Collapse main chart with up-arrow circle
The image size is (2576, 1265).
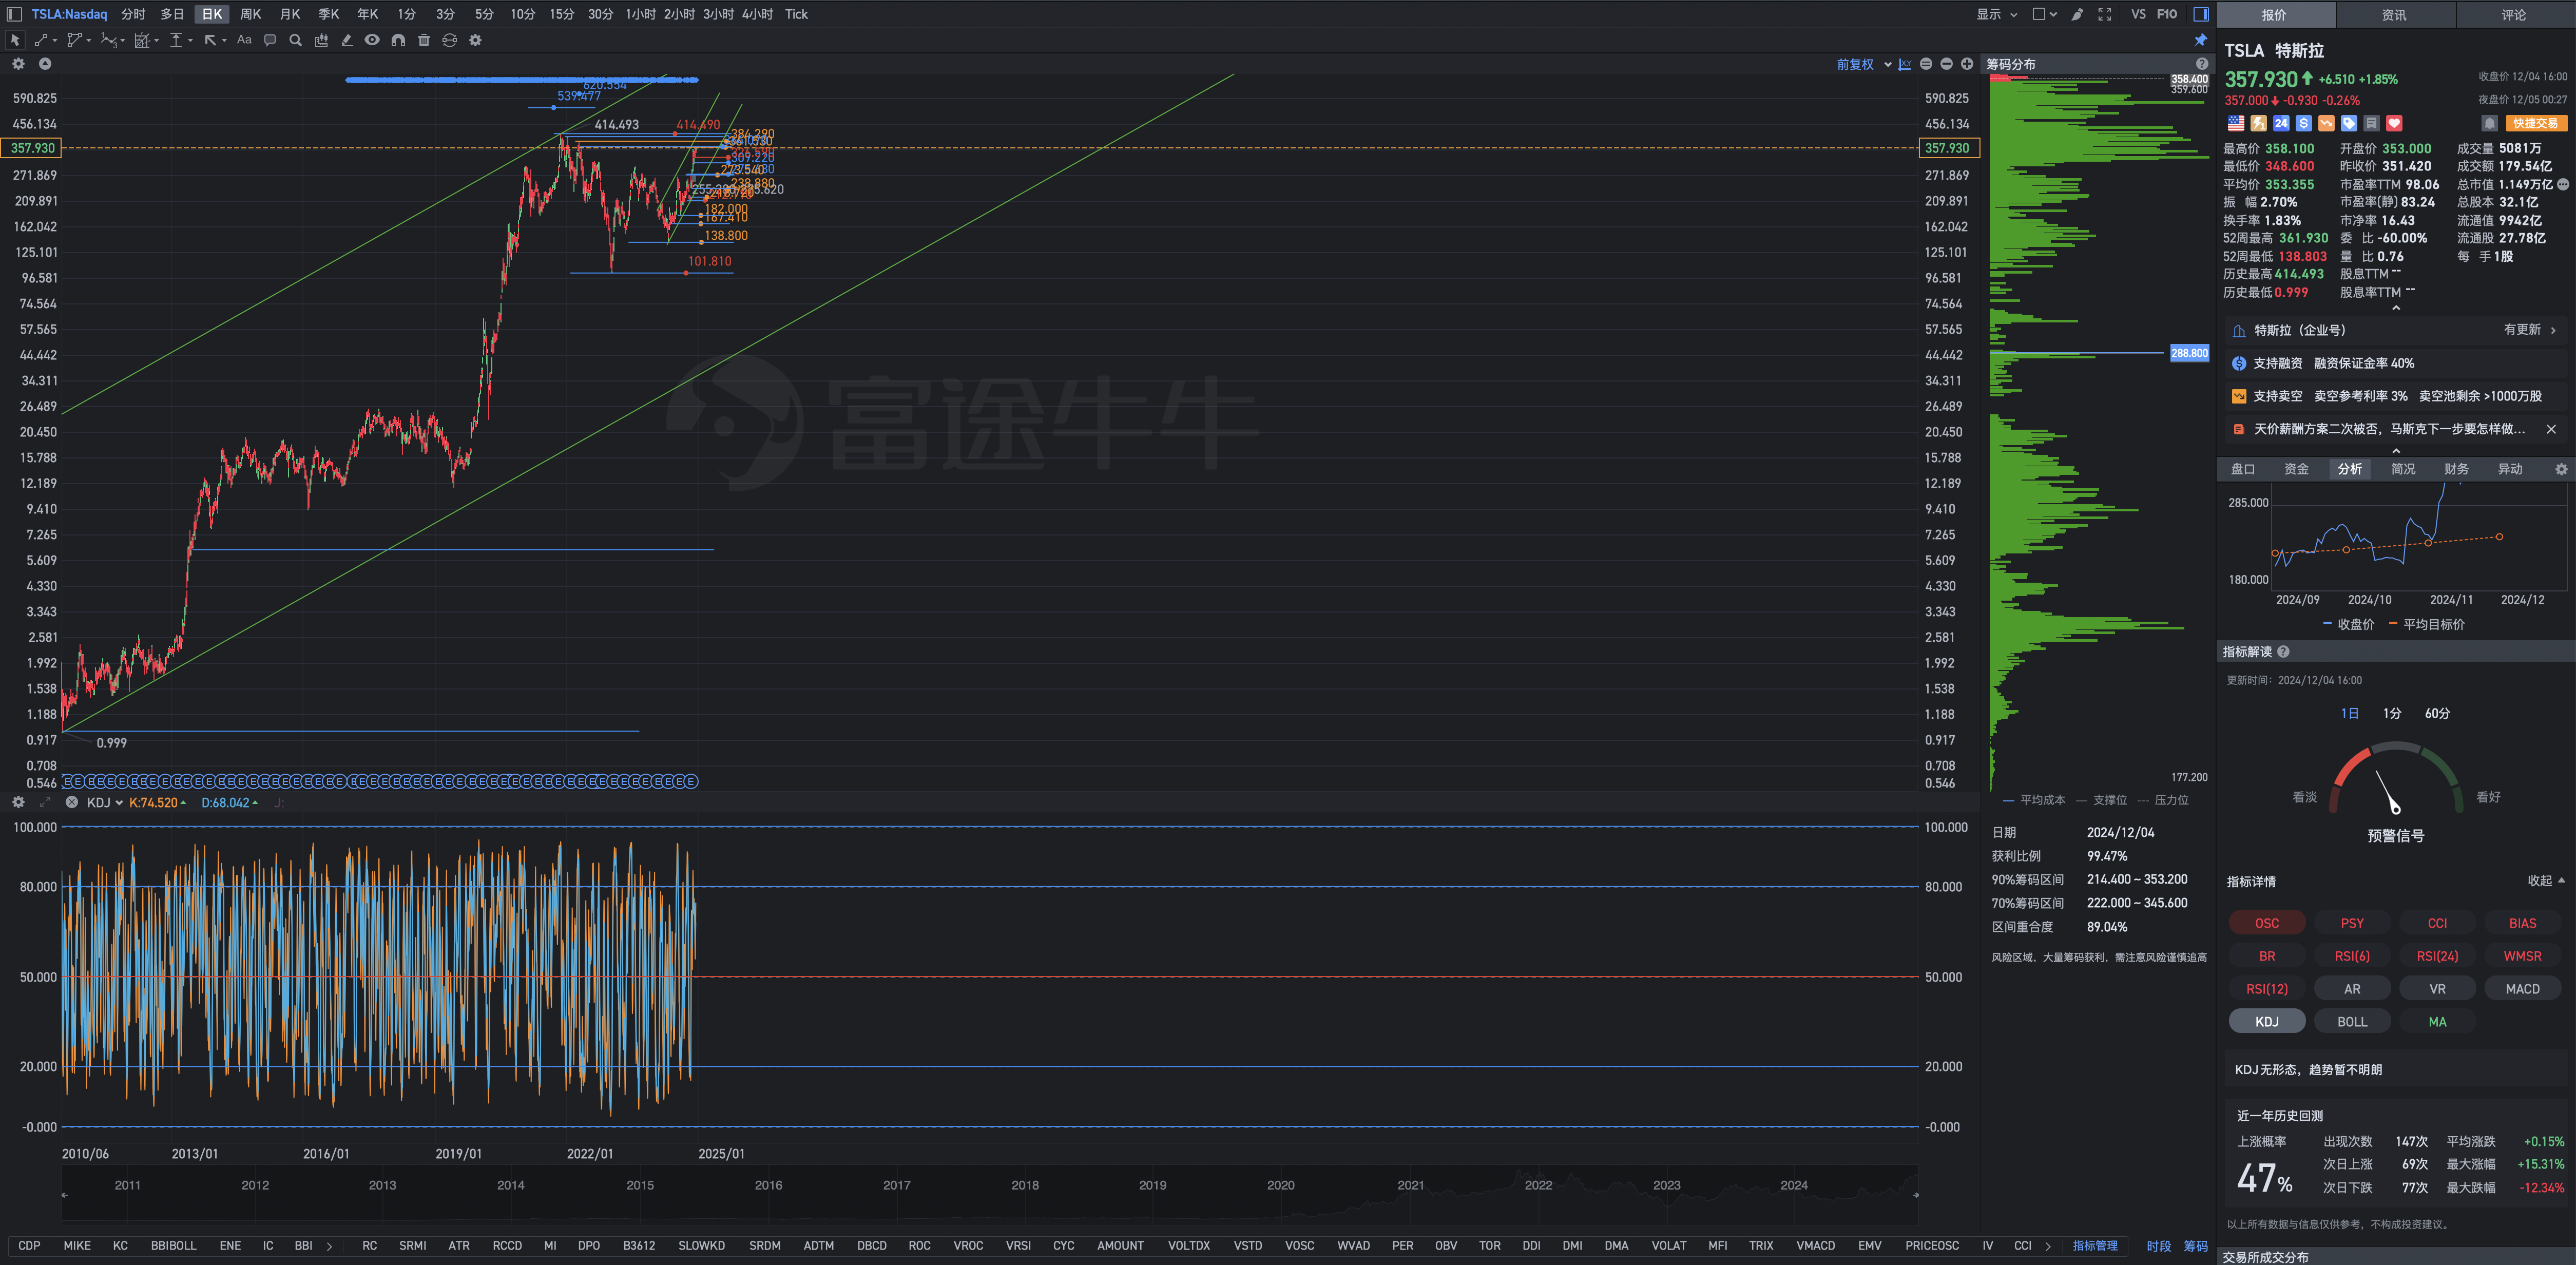tap(45, 64)
